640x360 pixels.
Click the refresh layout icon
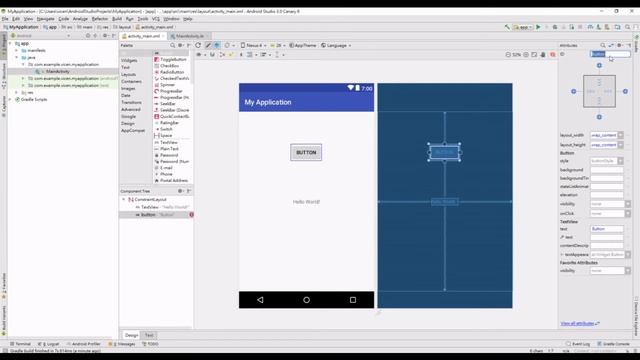(x=198, y=45)
